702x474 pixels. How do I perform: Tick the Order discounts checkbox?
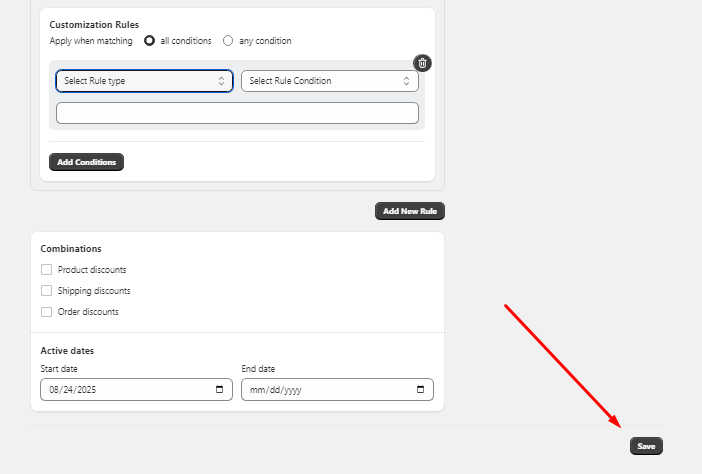pyautogui.click(x=47, y=312)
